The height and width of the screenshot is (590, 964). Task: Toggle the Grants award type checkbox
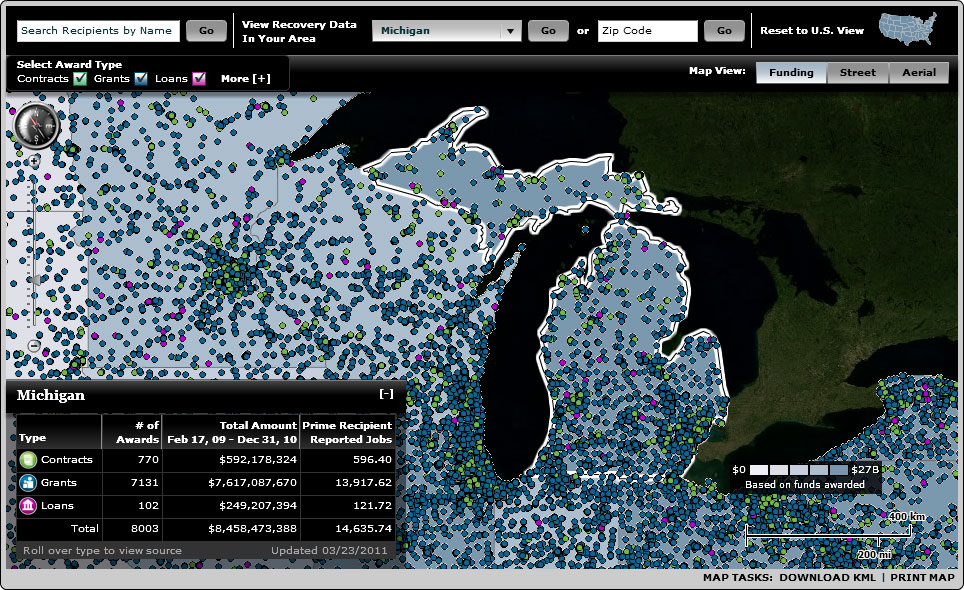coord(141,79)
